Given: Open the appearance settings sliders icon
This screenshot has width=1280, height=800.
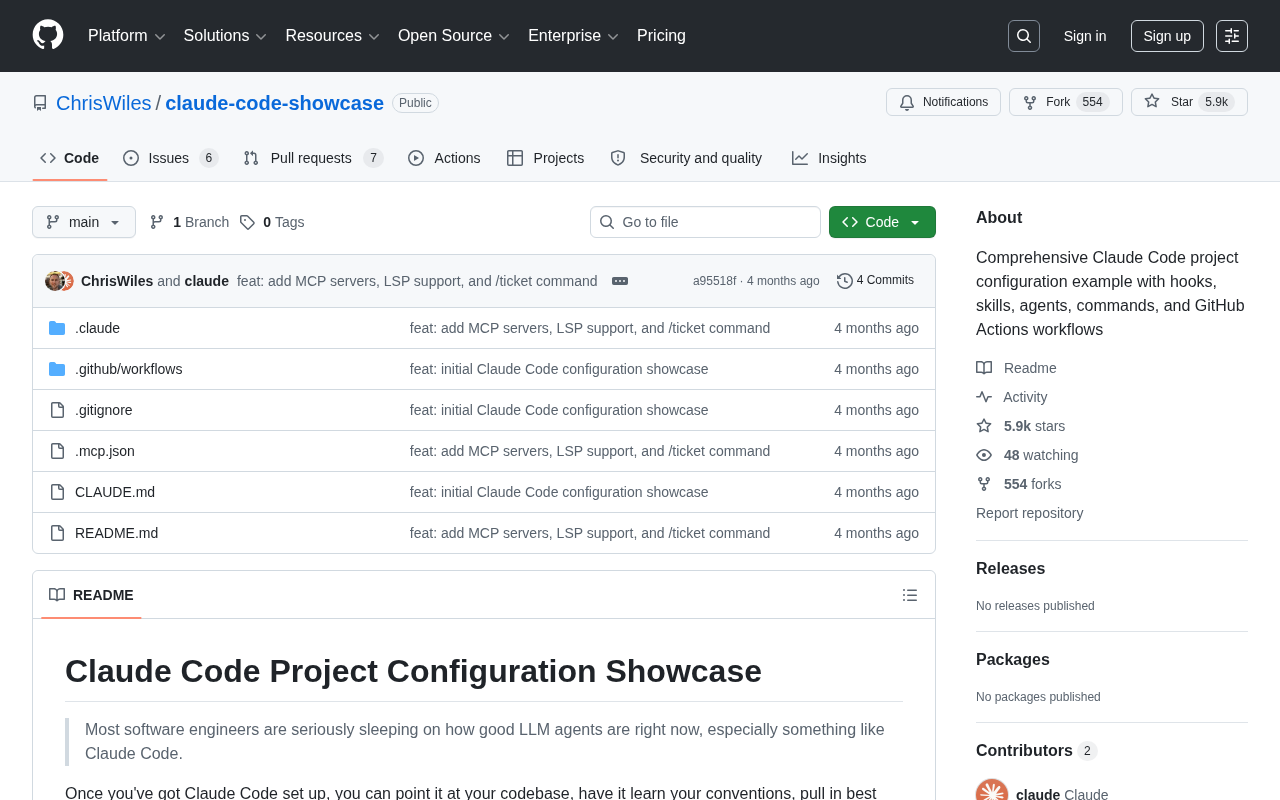Looking at the screenshot, I should pos(1232,36).
